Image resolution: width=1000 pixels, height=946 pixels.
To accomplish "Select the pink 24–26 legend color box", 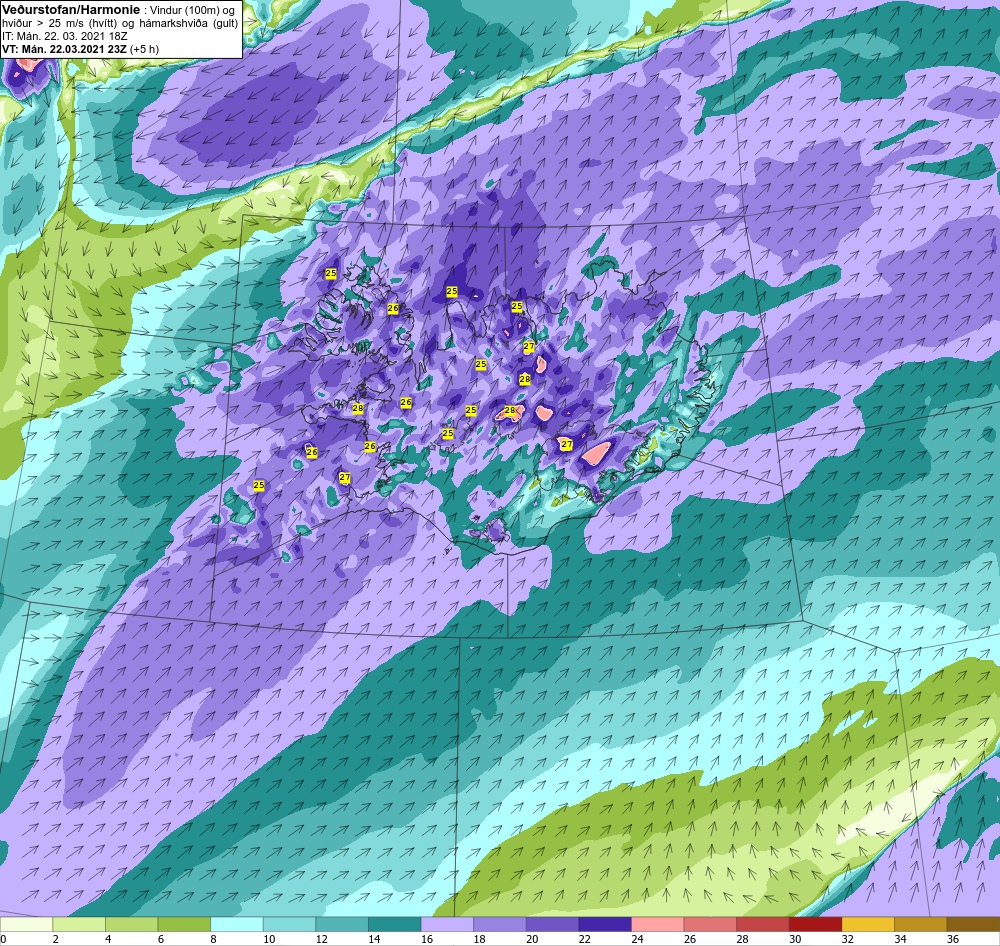I will click(658, 924).
